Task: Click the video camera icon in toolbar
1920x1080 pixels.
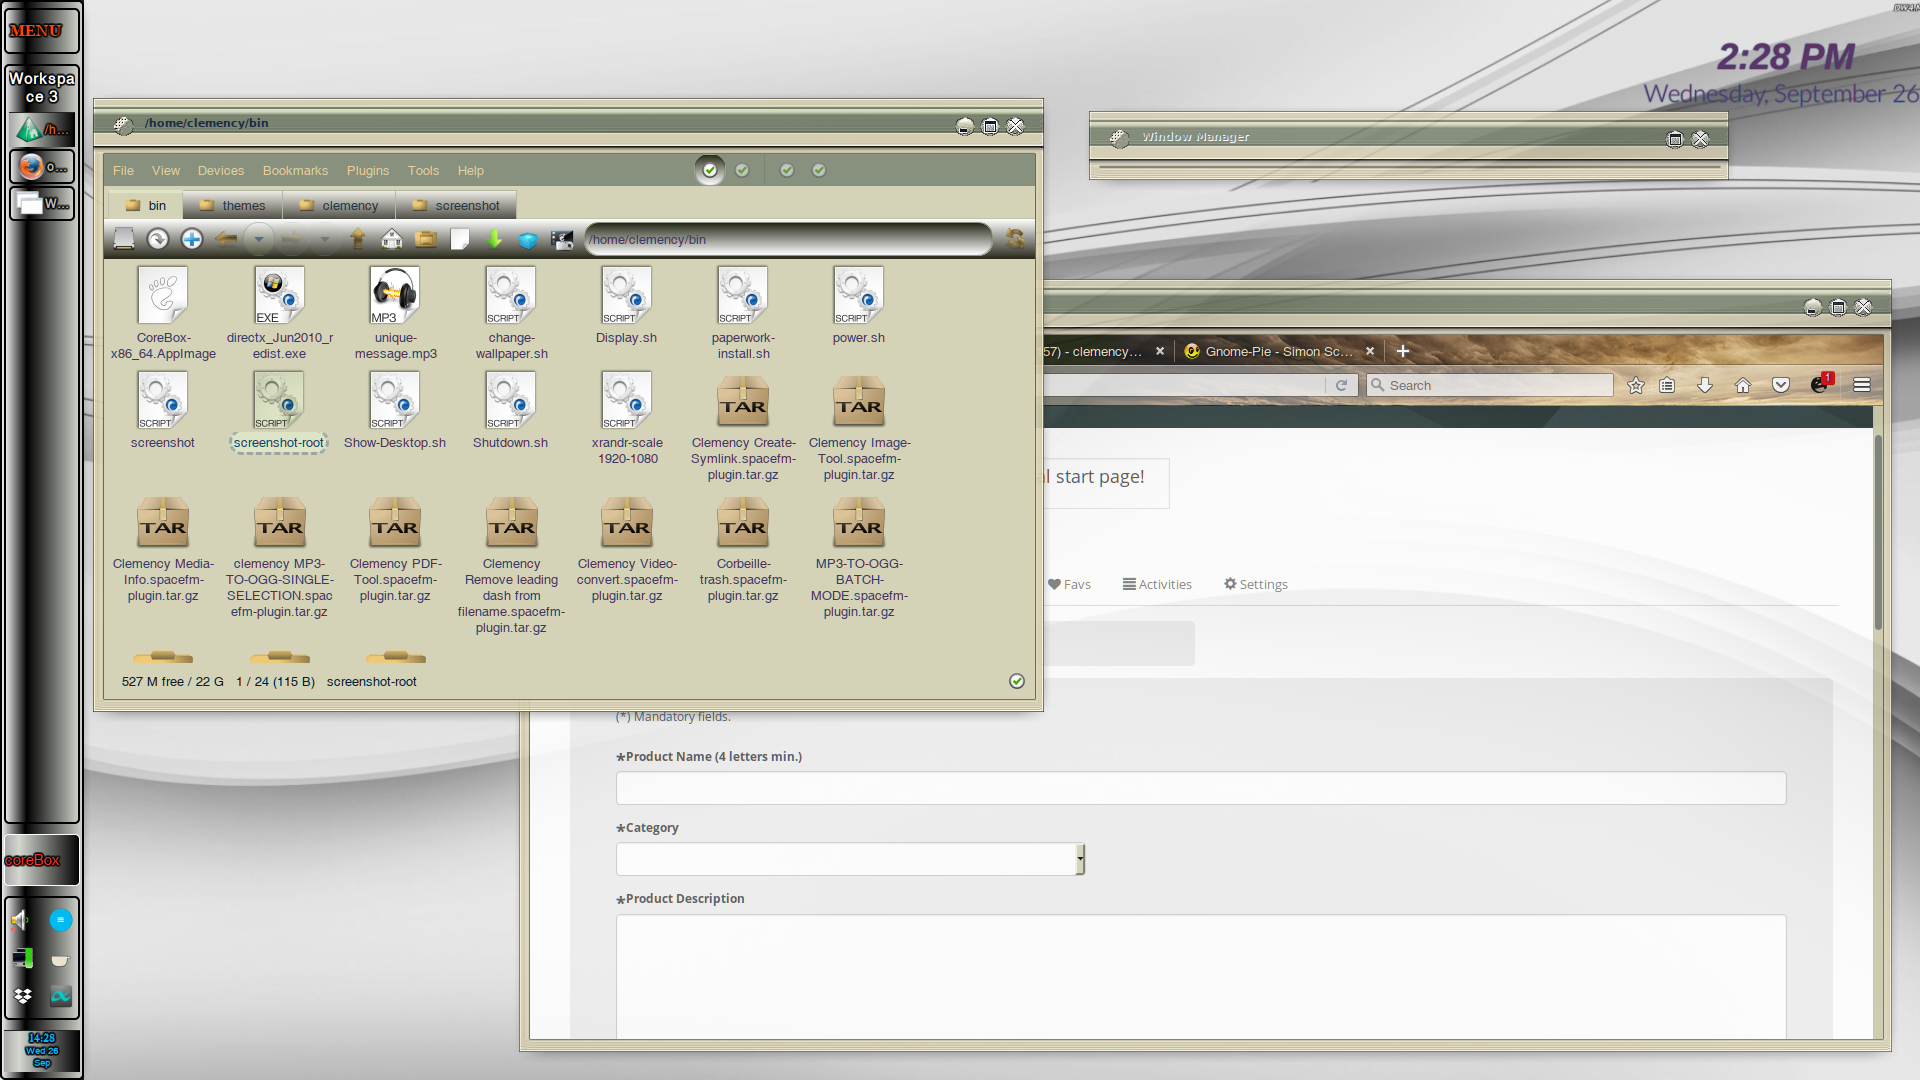Action: 562,239
